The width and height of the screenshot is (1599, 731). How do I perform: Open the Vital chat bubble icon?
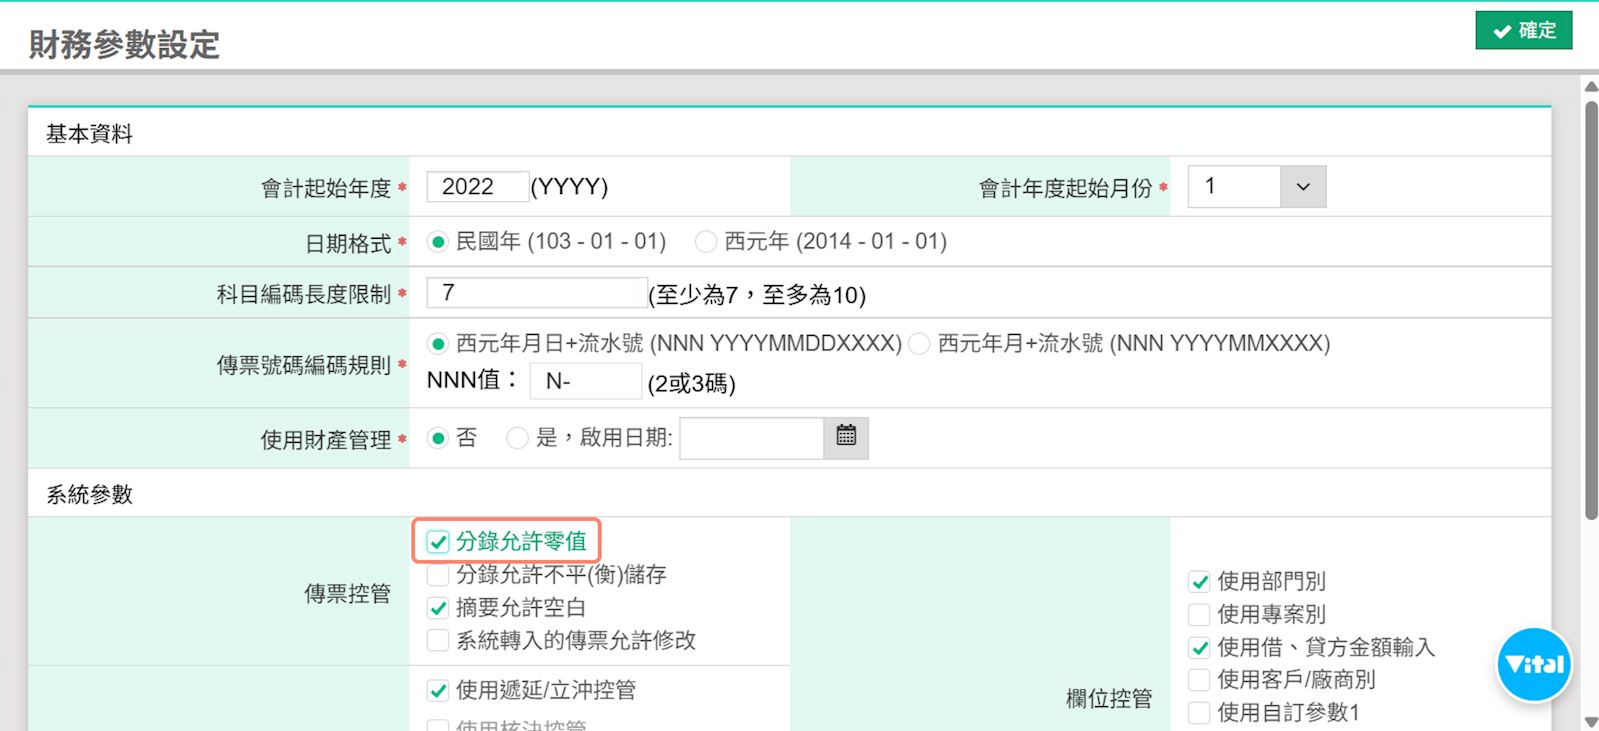tap(1533, 665)
